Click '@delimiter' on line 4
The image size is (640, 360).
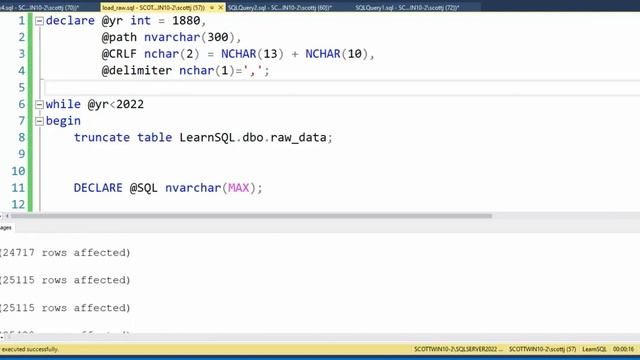click(x=137, y=71)
